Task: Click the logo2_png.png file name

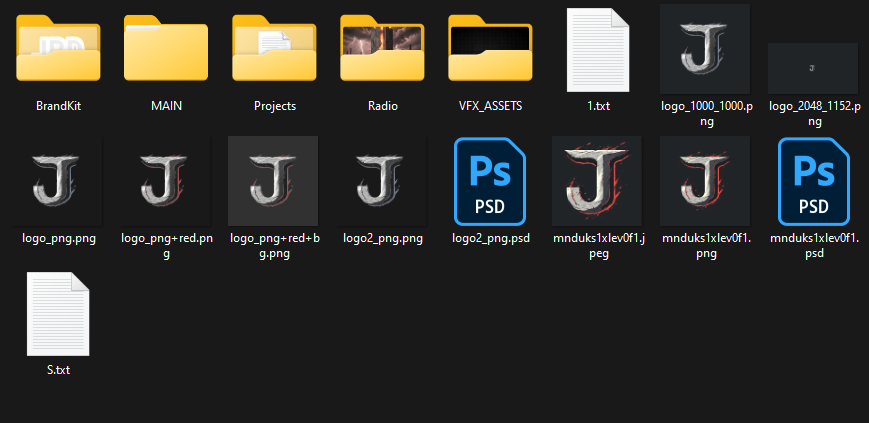Action: coord(383,239)
